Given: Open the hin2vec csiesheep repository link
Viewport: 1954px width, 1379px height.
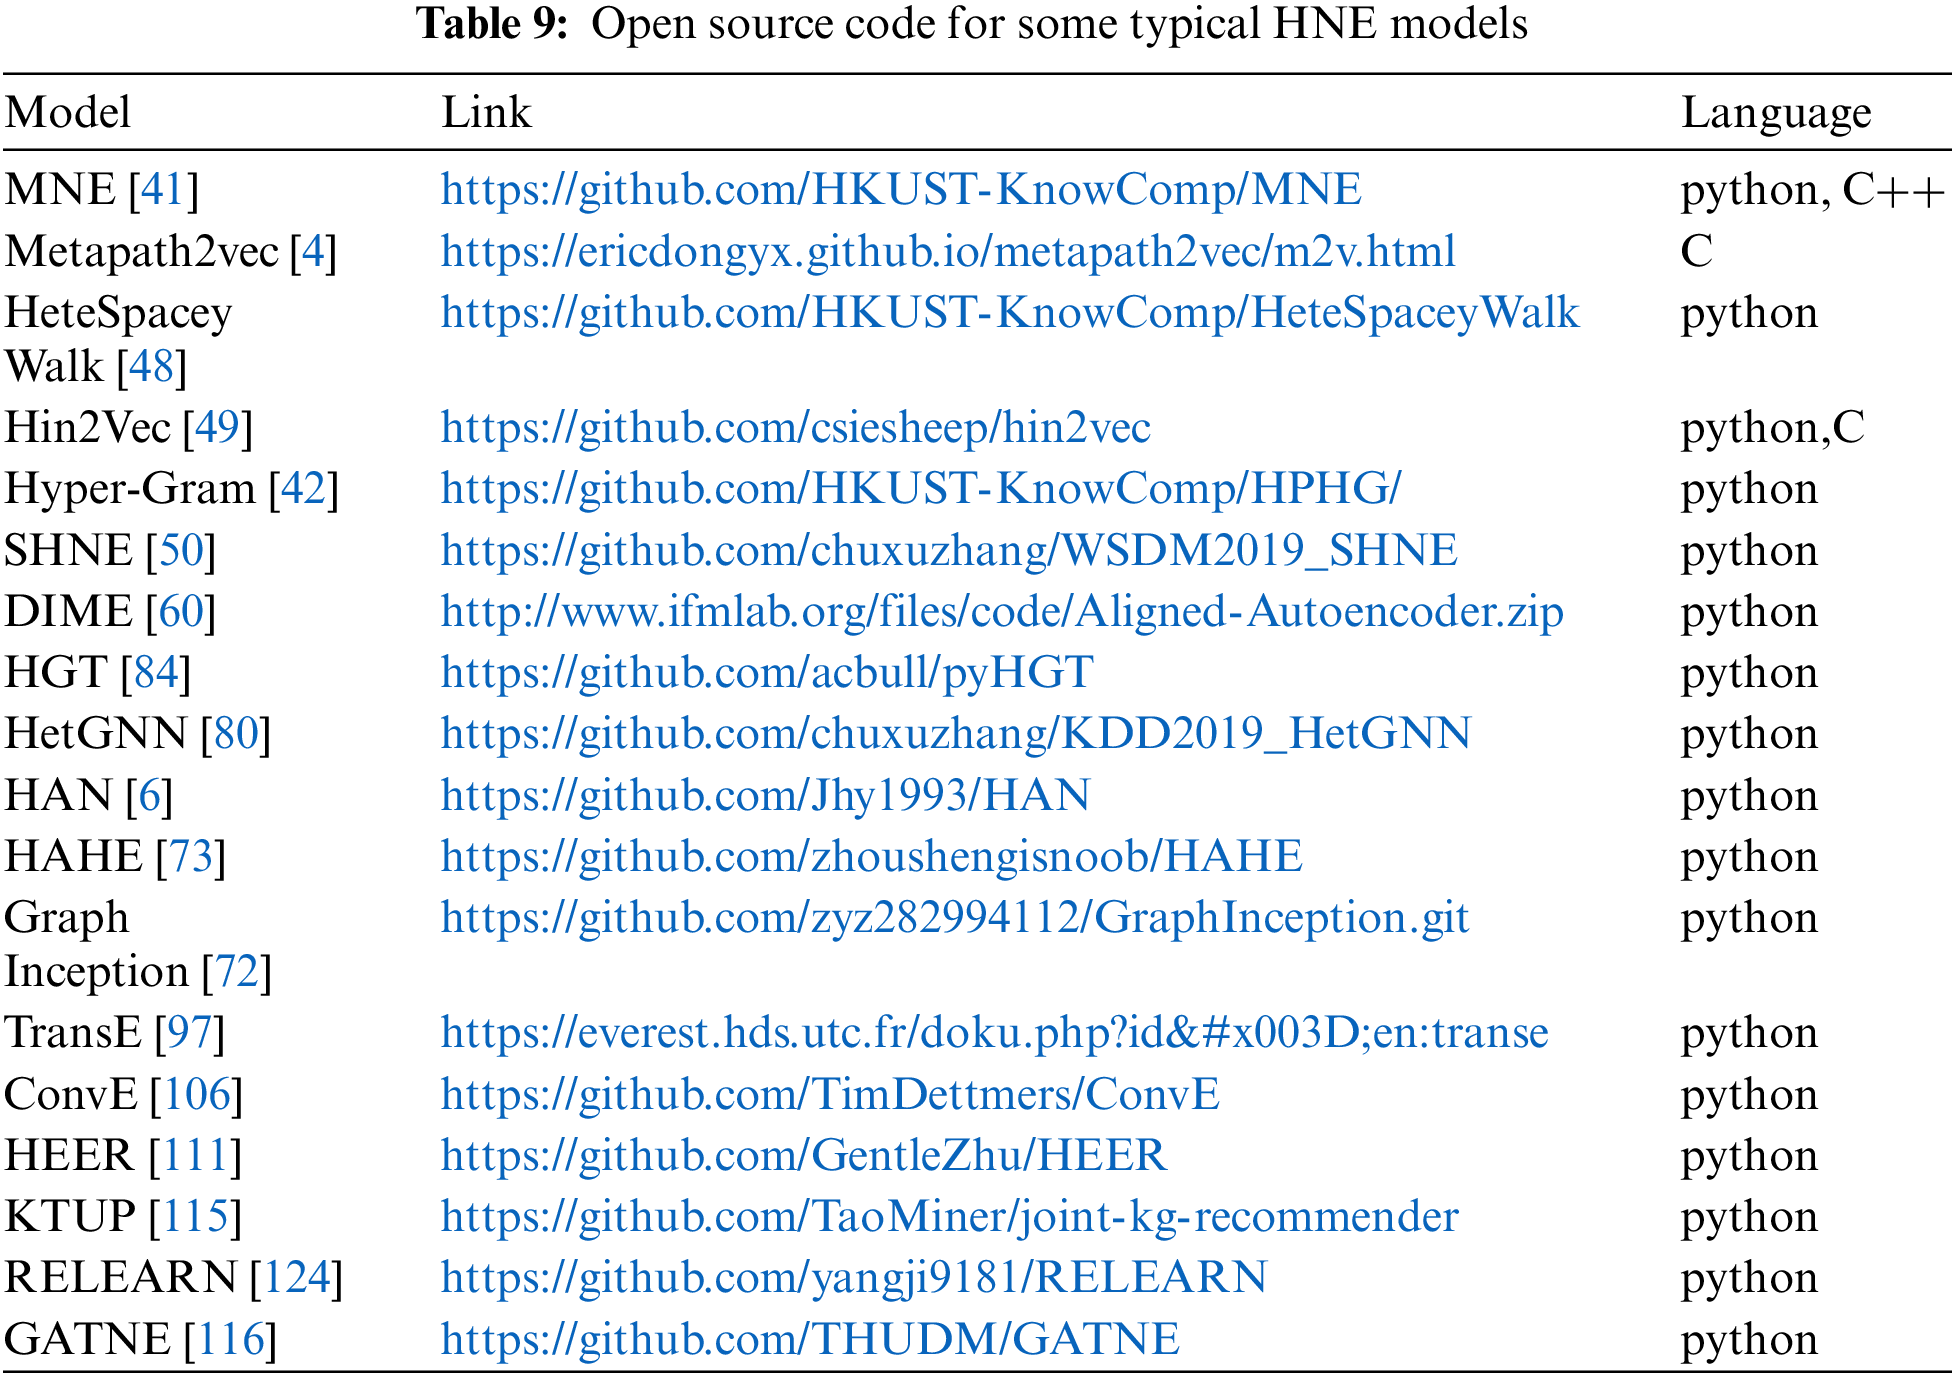Looking at the screenshot, I should coord(795,428).
